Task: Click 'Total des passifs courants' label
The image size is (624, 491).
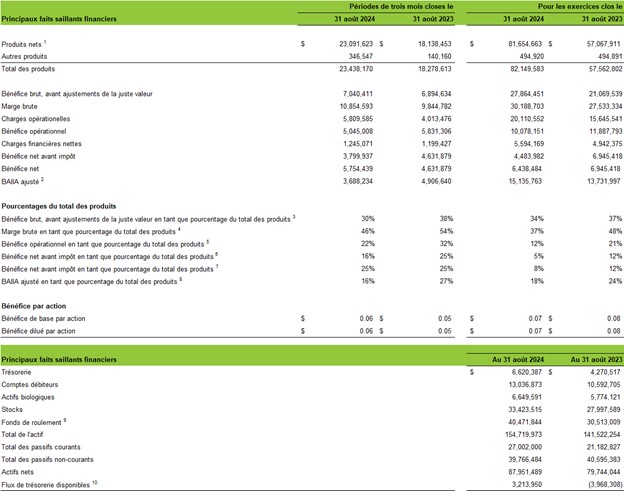Action: point(41,447)
